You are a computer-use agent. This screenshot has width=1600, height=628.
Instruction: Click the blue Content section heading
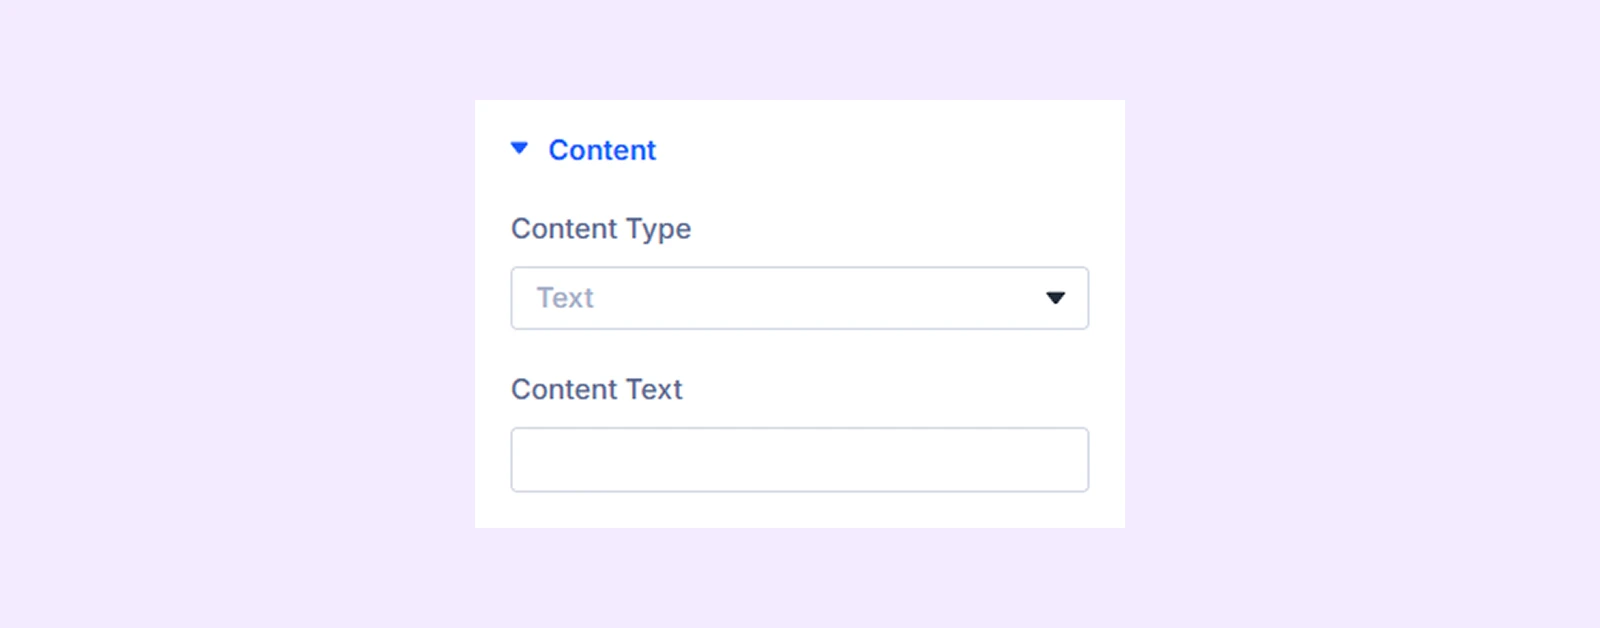602,150
